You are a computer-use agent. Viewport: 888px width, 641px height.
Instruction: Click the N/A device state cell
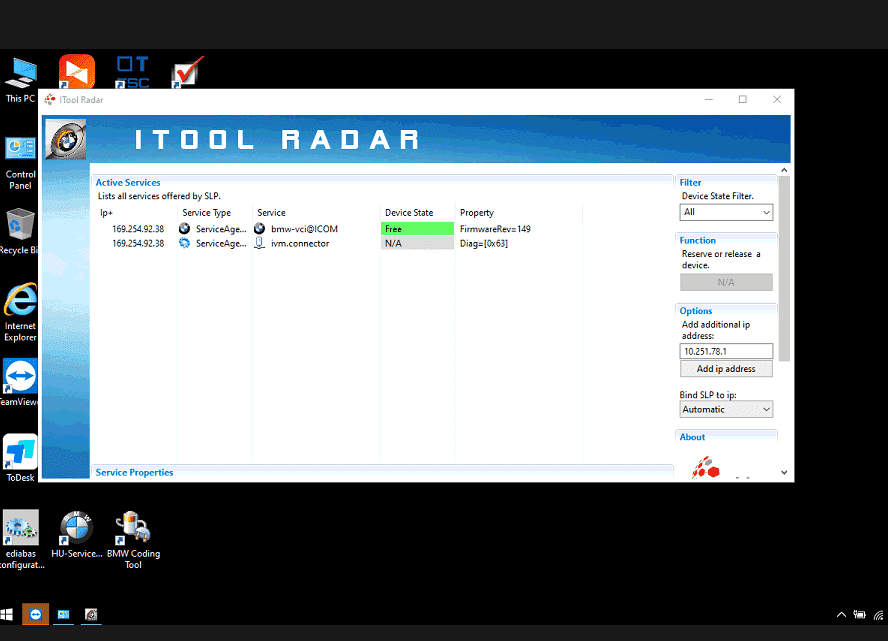pos(417,243)
